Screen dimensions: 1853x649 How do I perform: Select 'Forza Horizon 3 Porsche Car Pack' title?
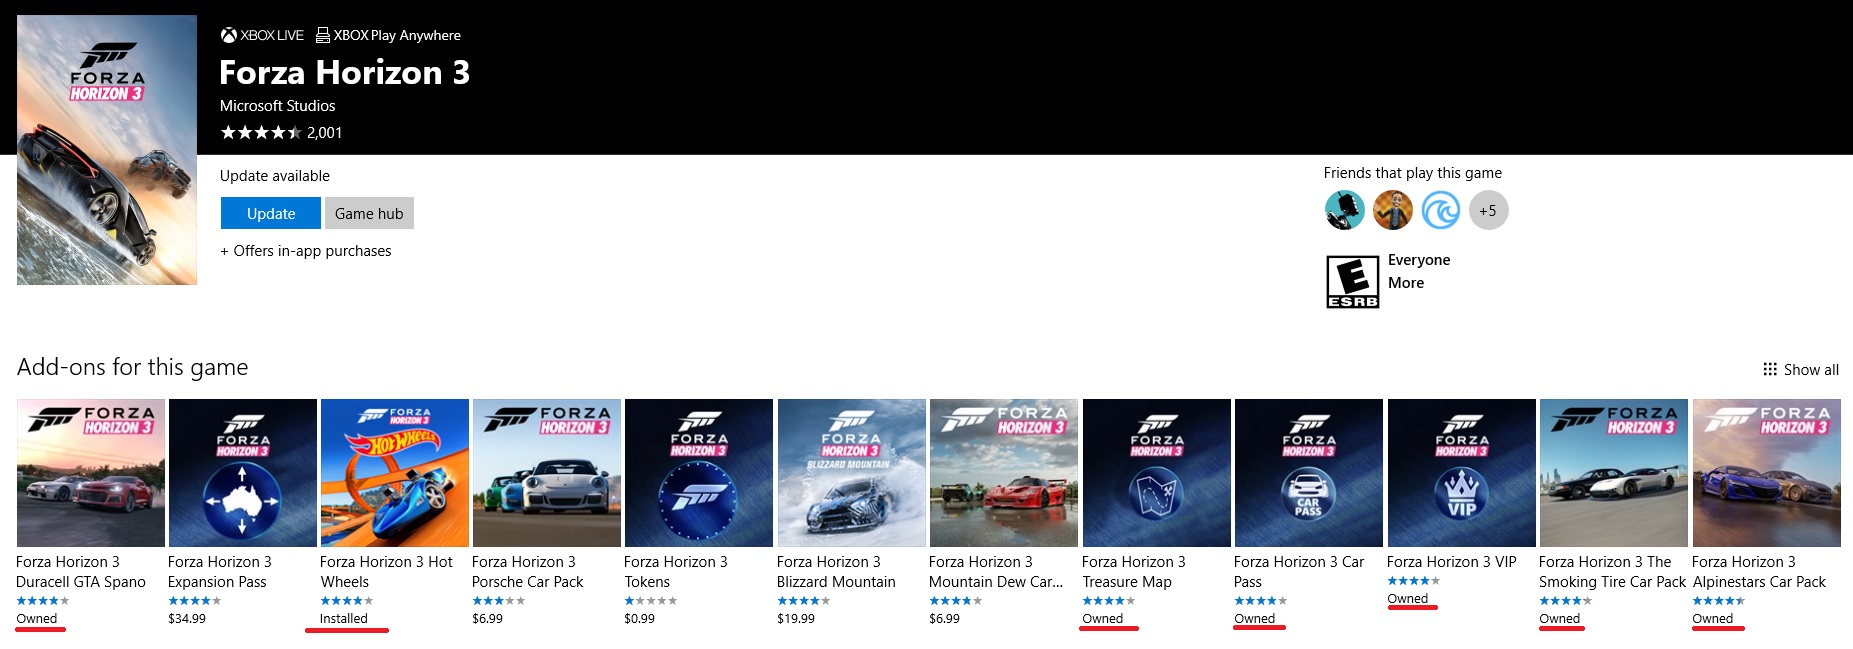pyautogui.click(x=528, y=572)
